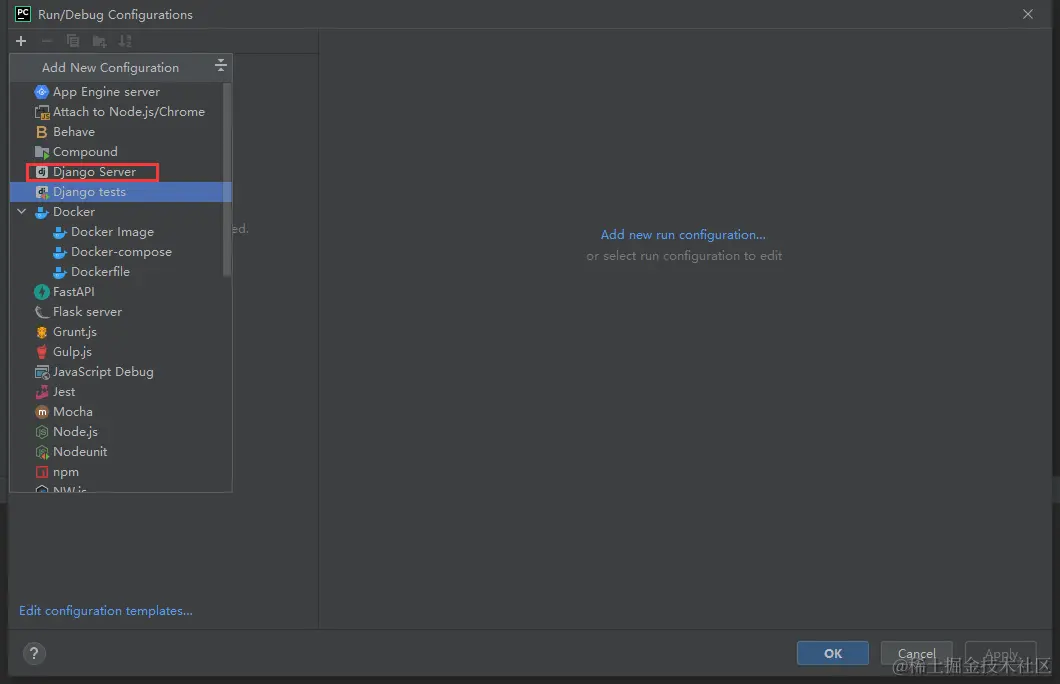
Task: Collapse the Docker tree node chevron
Action: point(22,212)
